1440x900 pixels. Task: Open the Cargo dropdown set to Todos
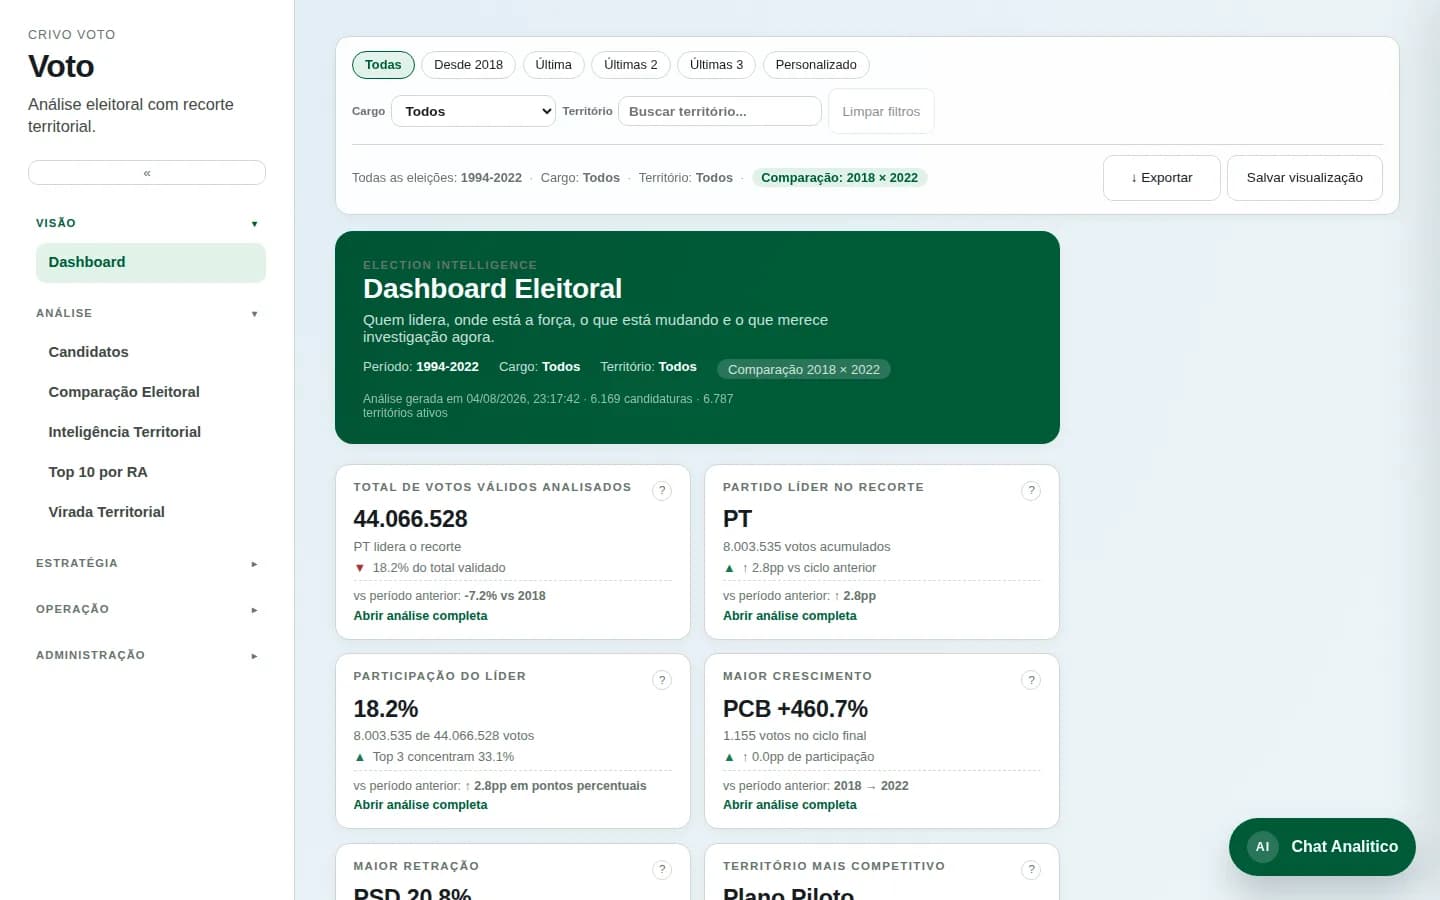pos(473,111)
